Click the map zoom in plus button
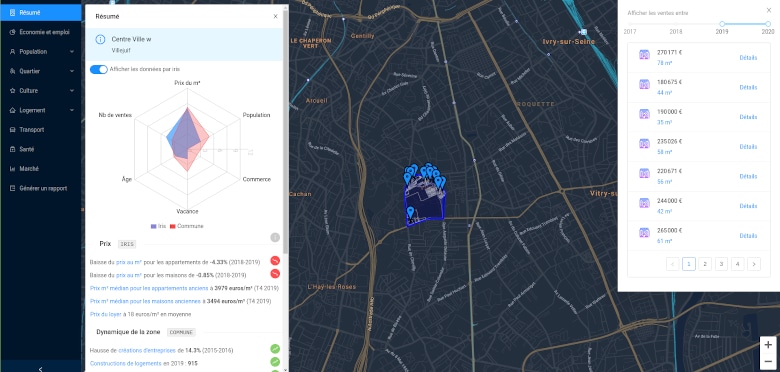This screenshot has height=372, width=780. pos(768,345)
